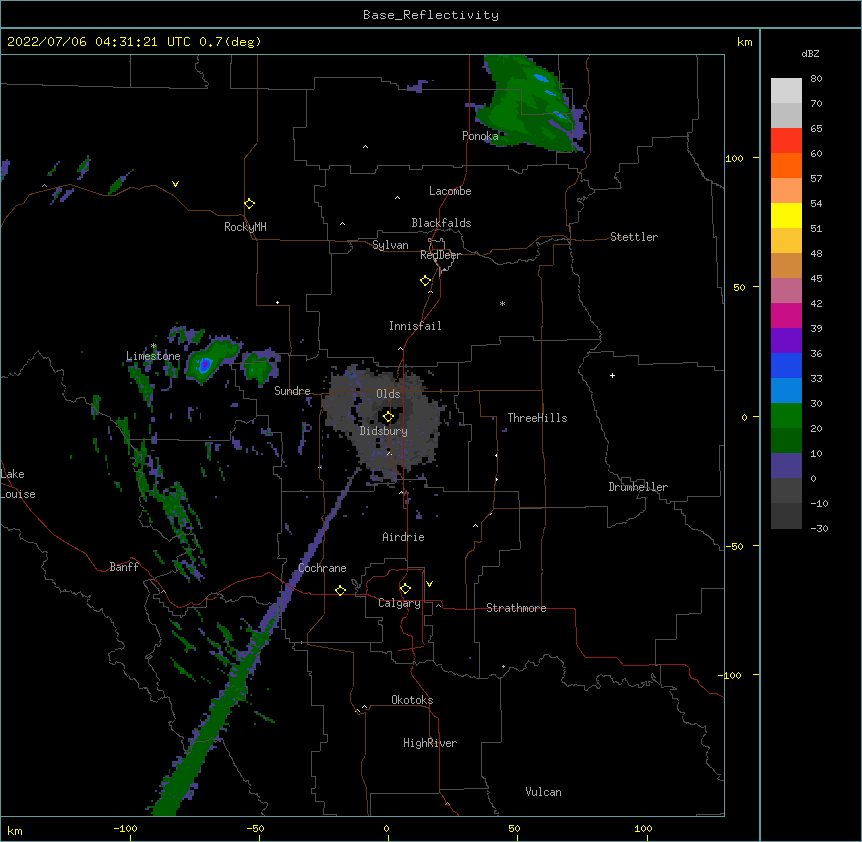862x842 pixels.
Task: Click the Ponoka city label
Action: click(x=480, y=136)
